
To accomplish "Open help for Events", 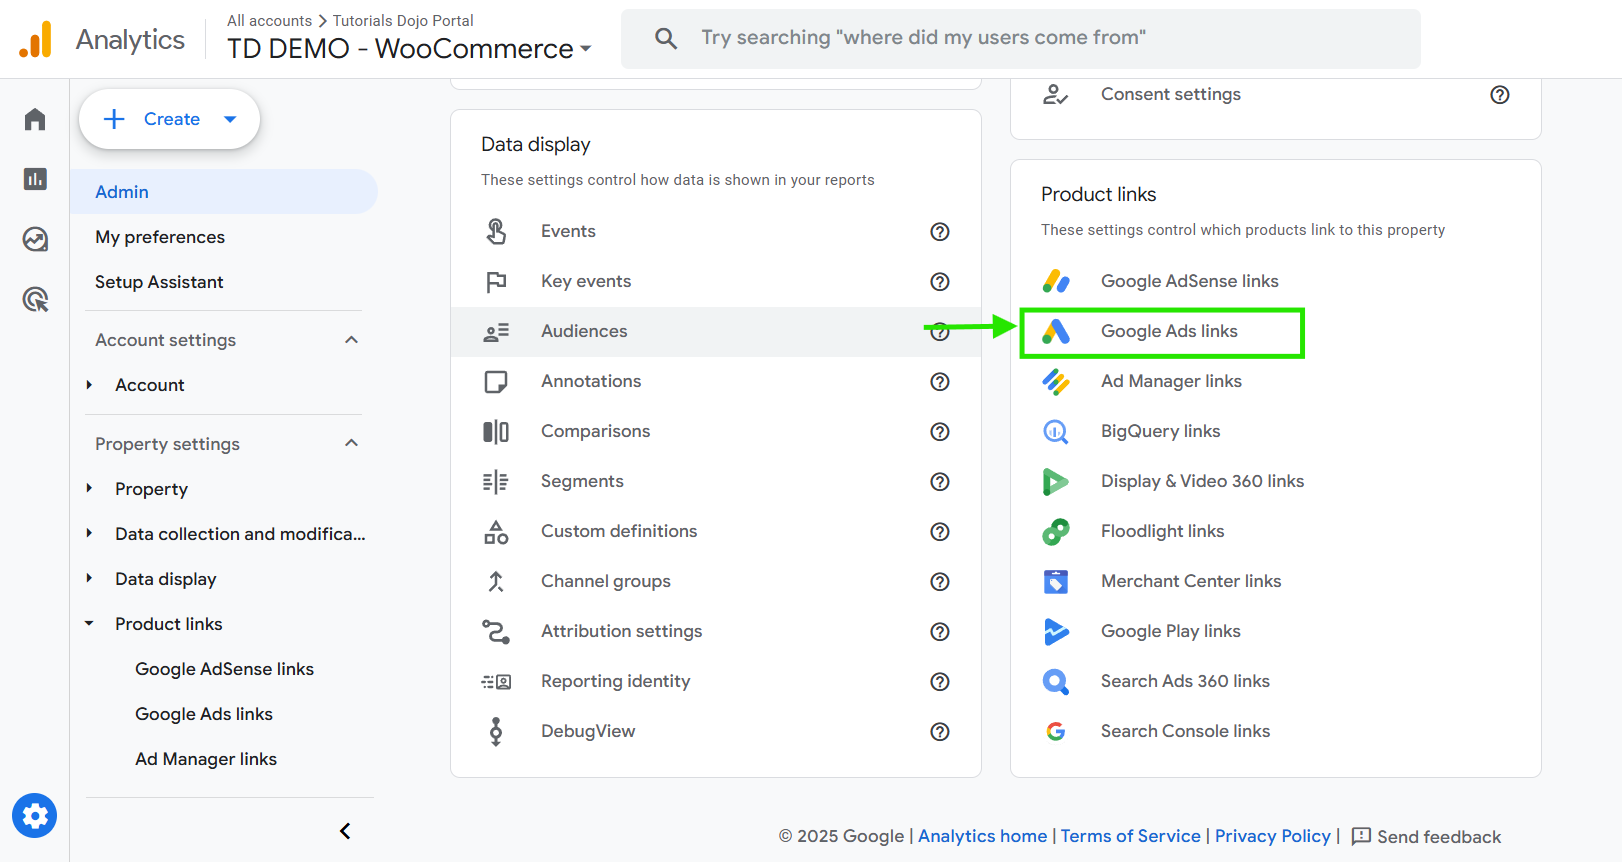I will click(x=940, y=231).
